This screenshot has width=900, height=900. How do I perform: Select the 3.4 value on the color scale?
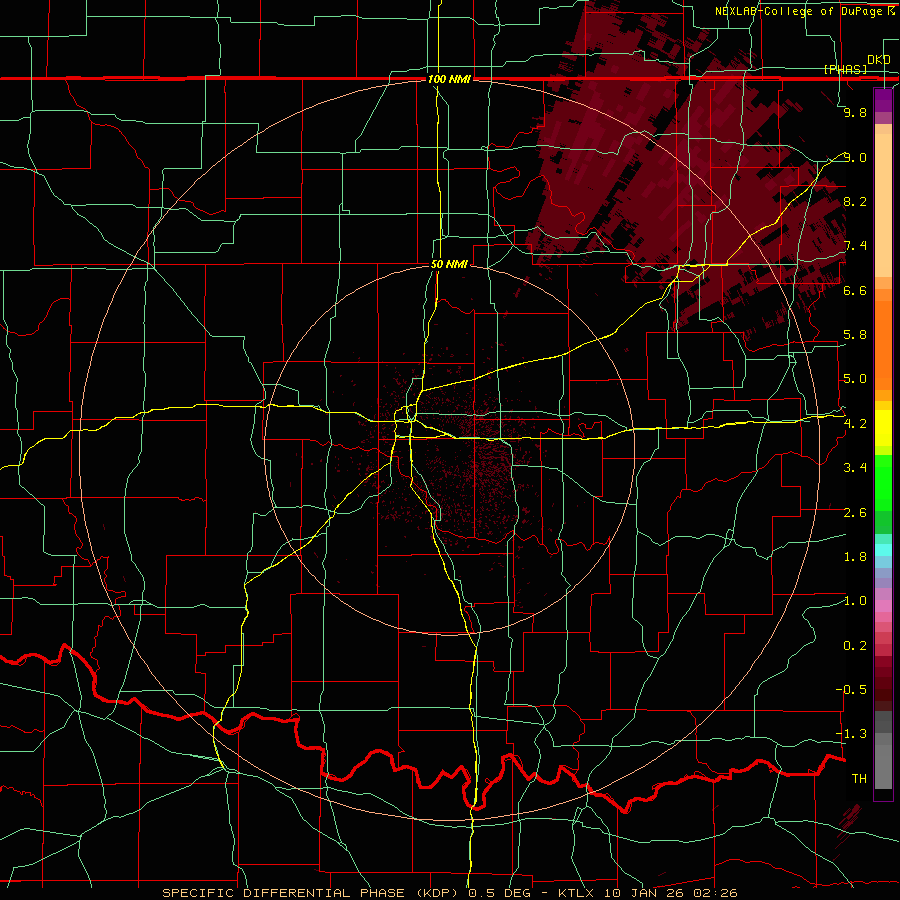pyautogui.click(x=855, y=468)
